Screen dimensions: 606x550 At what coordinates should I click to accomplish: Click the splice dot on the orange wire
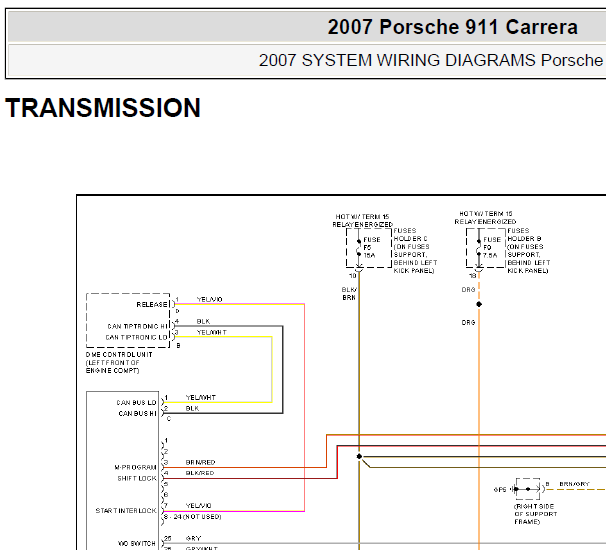pos(479,304)
